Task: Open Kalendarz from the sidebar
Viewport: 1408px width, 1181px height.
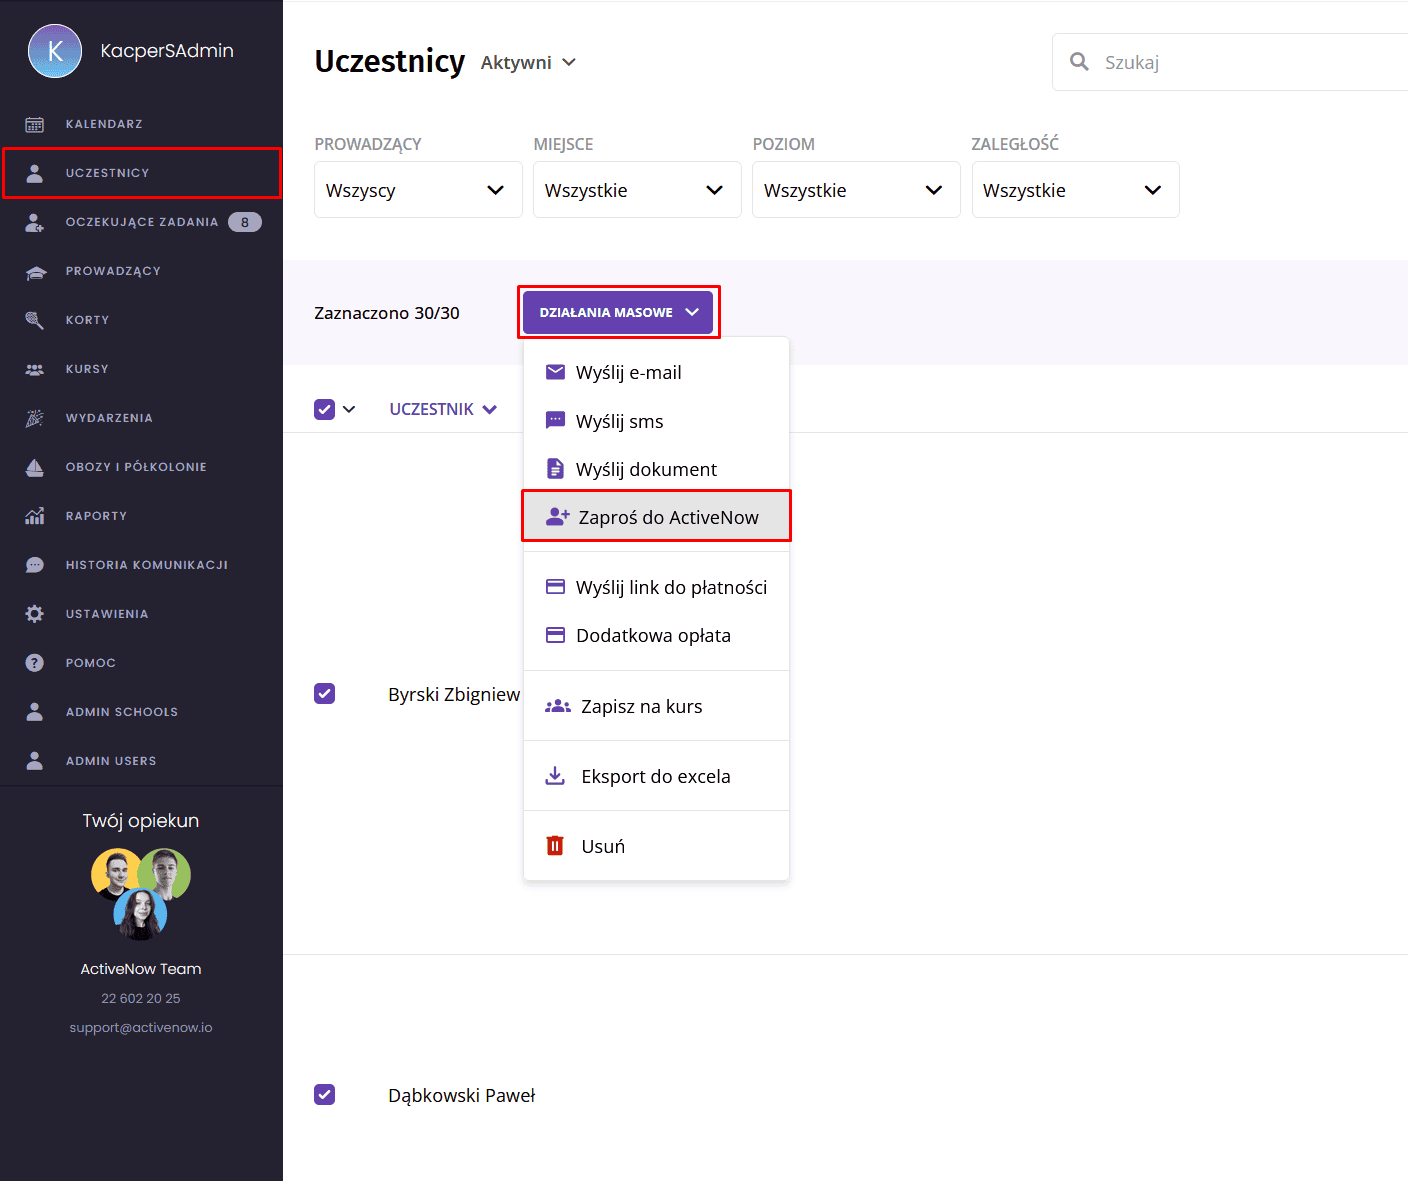Action: [x=141, y=124]
